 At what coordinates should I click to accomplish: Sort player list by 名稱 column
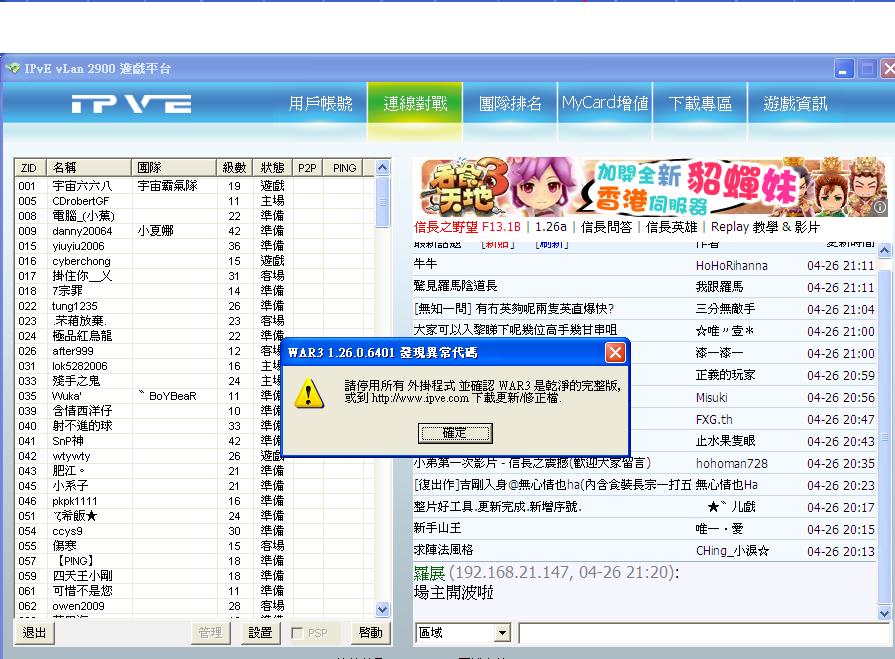(x=88, y=168)
